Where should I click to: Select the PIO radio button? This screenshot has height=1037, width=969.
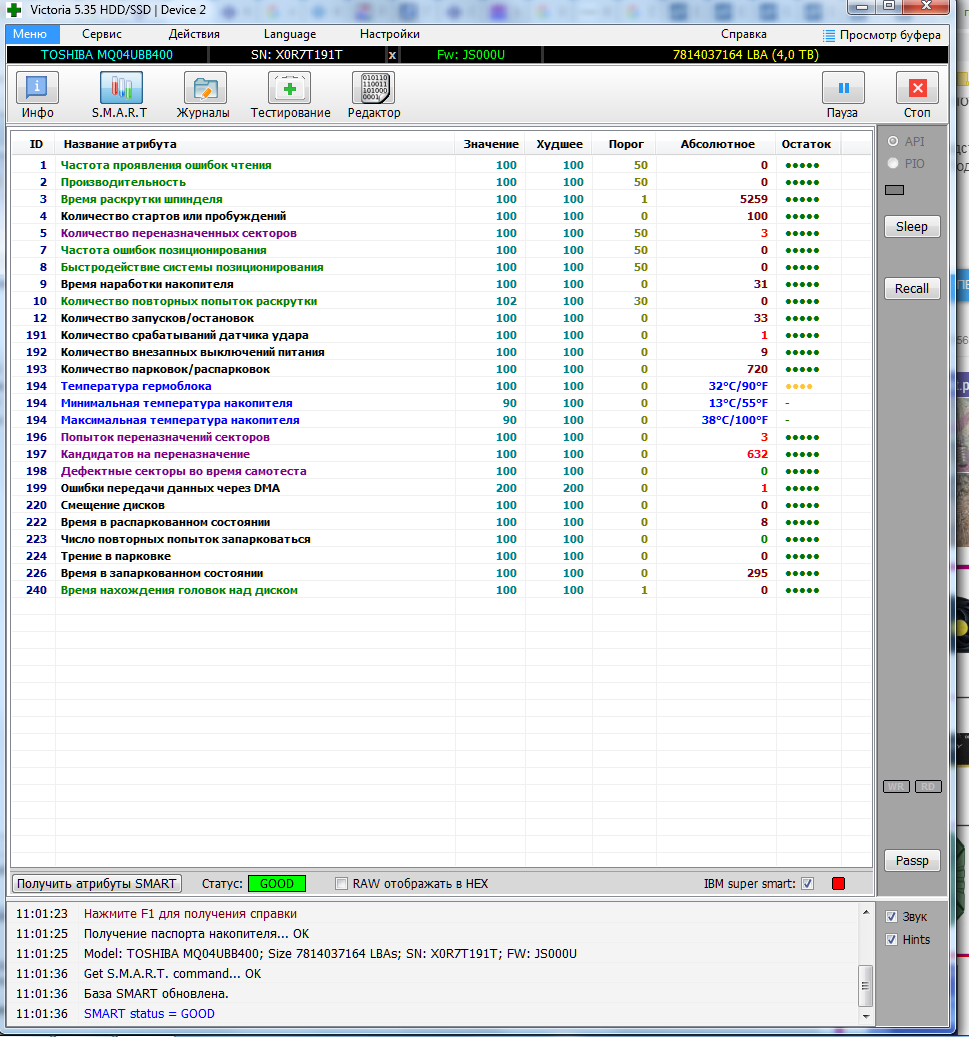point(893,163)
